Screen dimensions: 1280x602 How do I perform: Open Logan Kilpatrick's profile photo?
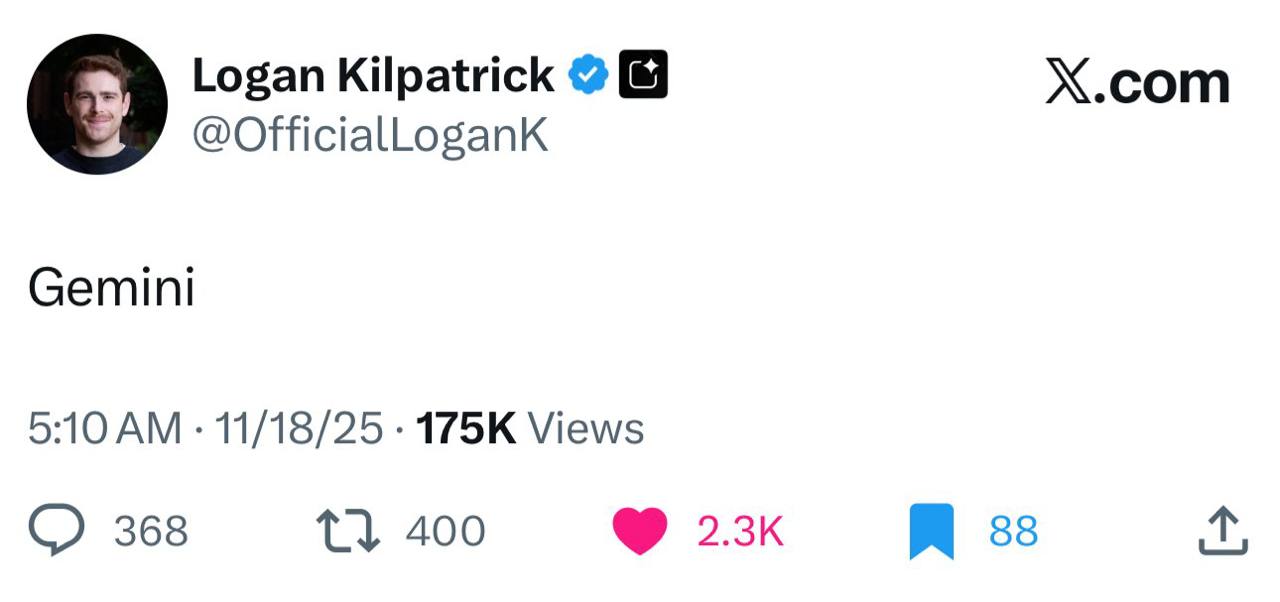(97, 104)
